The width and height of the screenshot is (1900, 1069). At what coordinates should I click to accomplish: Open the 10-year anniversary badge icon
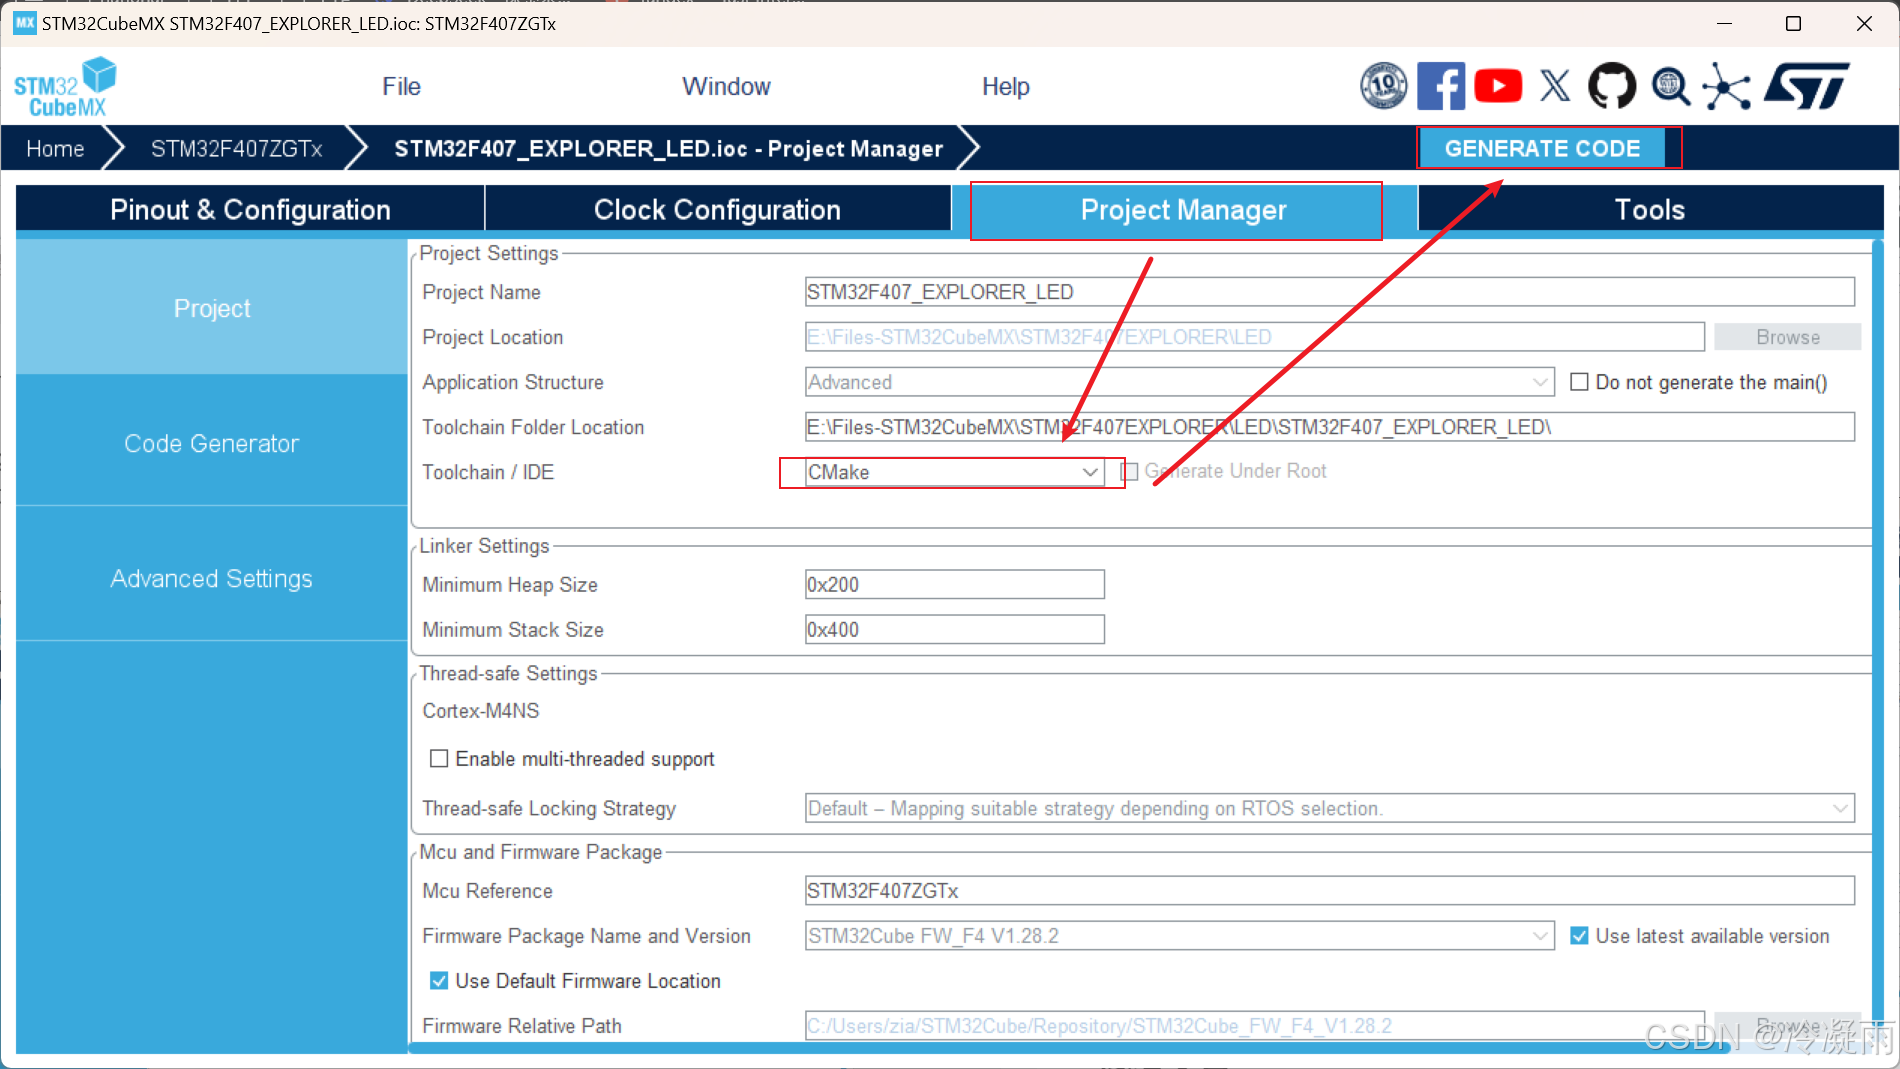click(1384, 86)
